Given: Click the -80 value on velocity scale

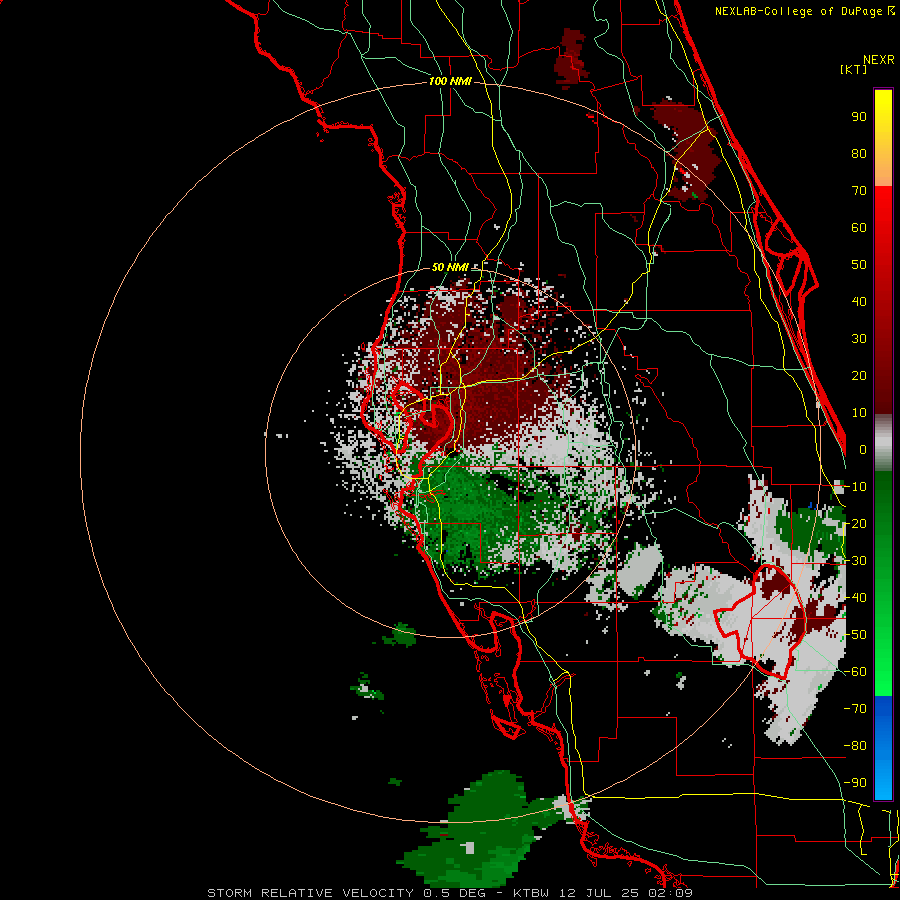Looking at the screenshot, I should [x=855, y=746].
